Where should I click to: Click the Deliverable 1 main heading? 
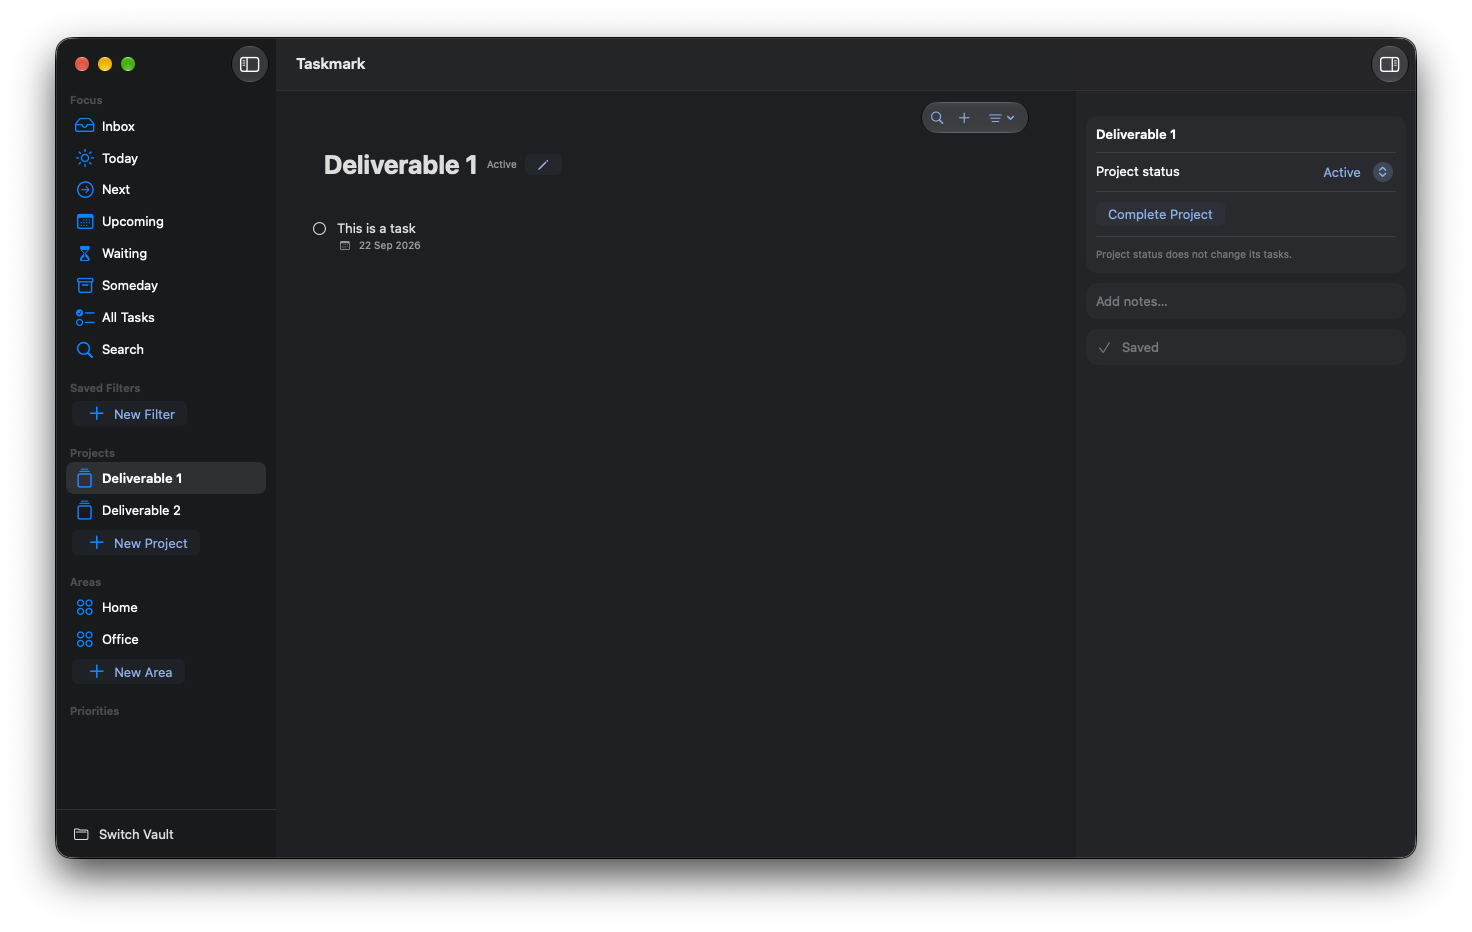pos(400,165)
